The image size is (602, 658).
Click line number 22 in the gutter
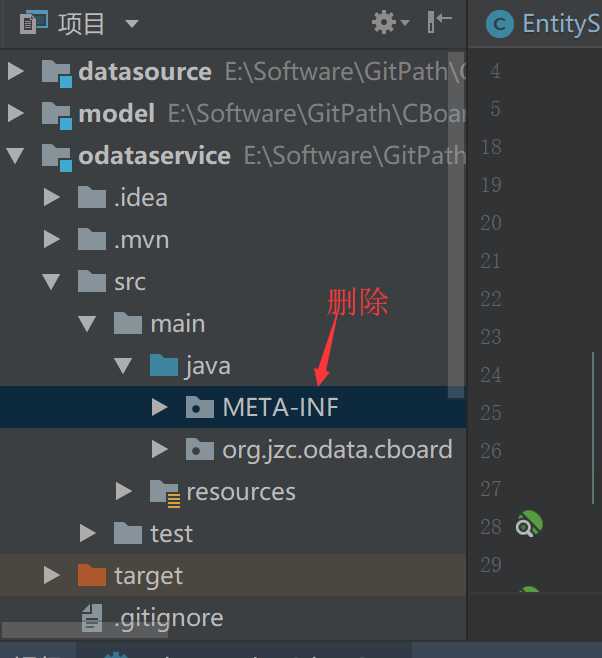[491, 299]
